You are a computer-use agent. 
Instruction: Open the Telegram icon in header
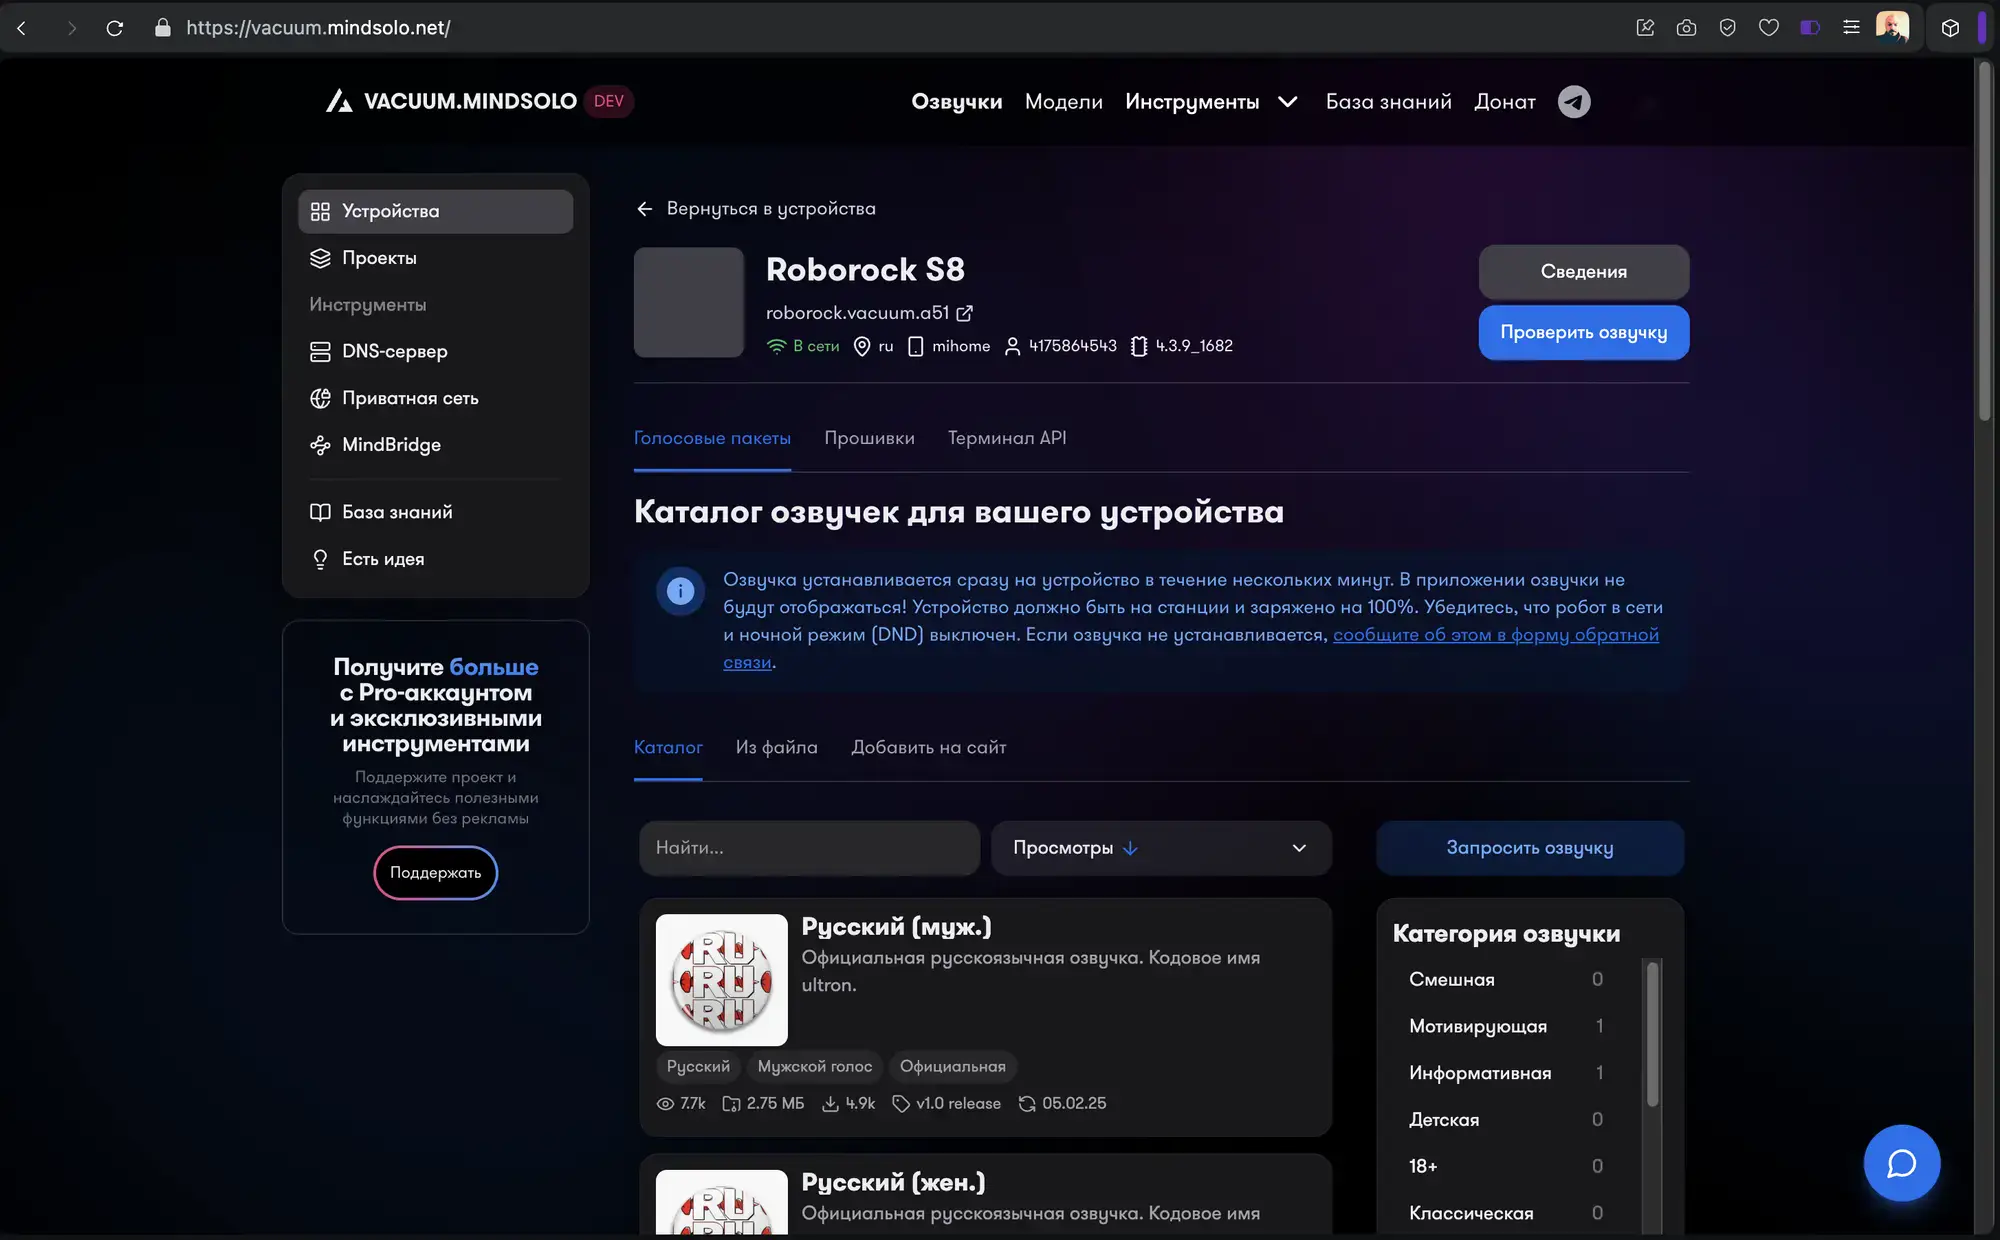[x=1574, y=102]
